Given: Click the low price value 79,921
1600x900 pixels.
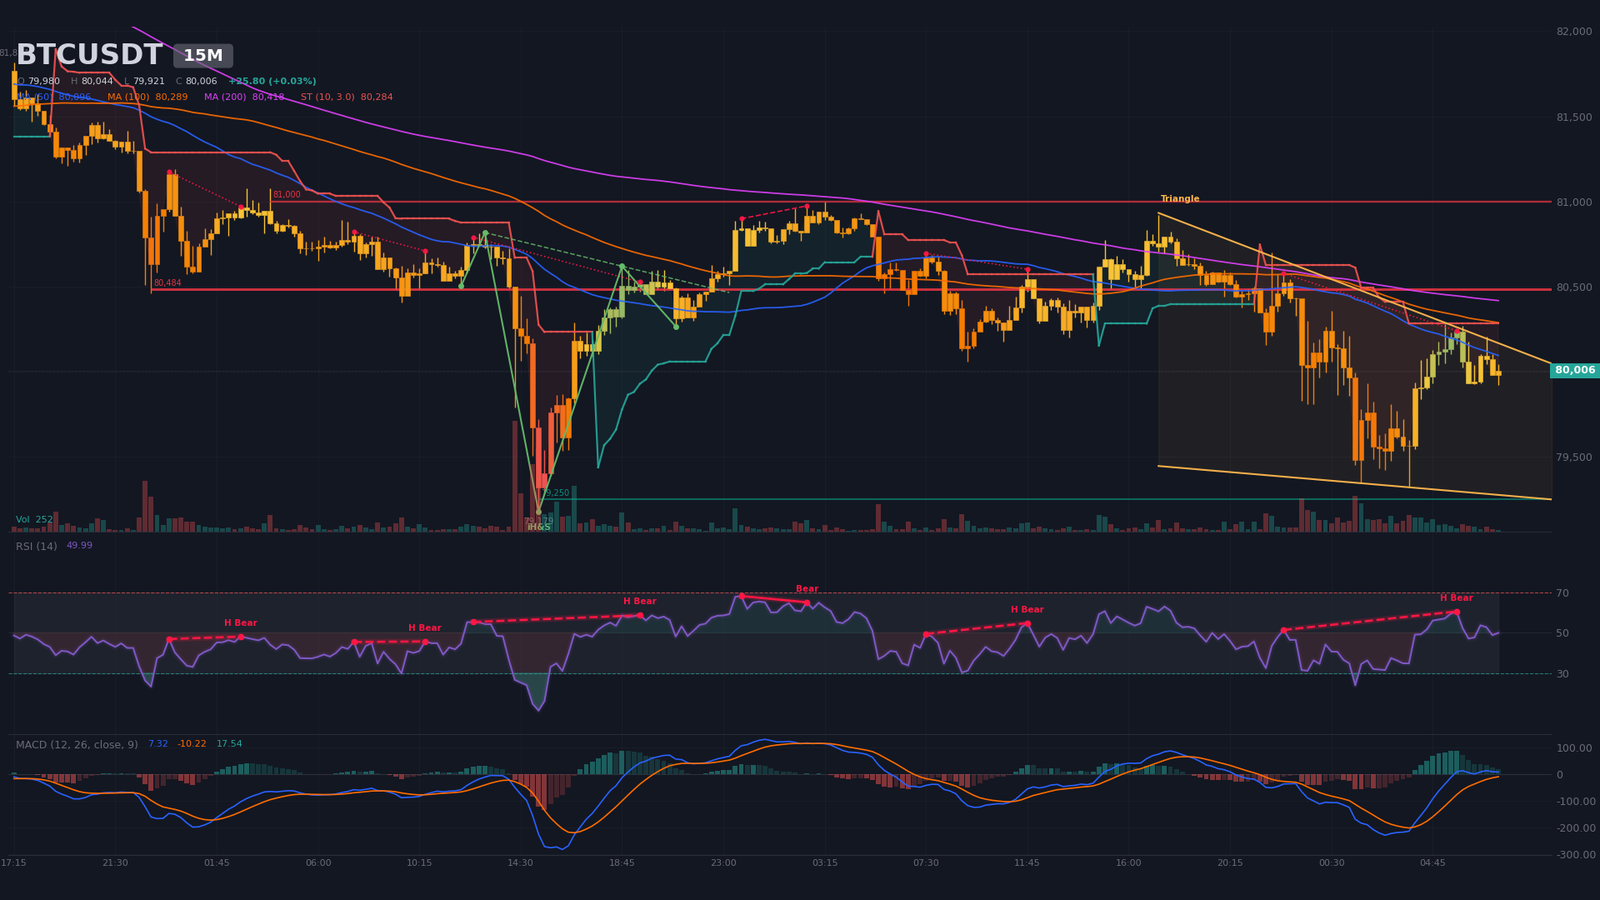Looking at the screenshot, I should (149, 81).
